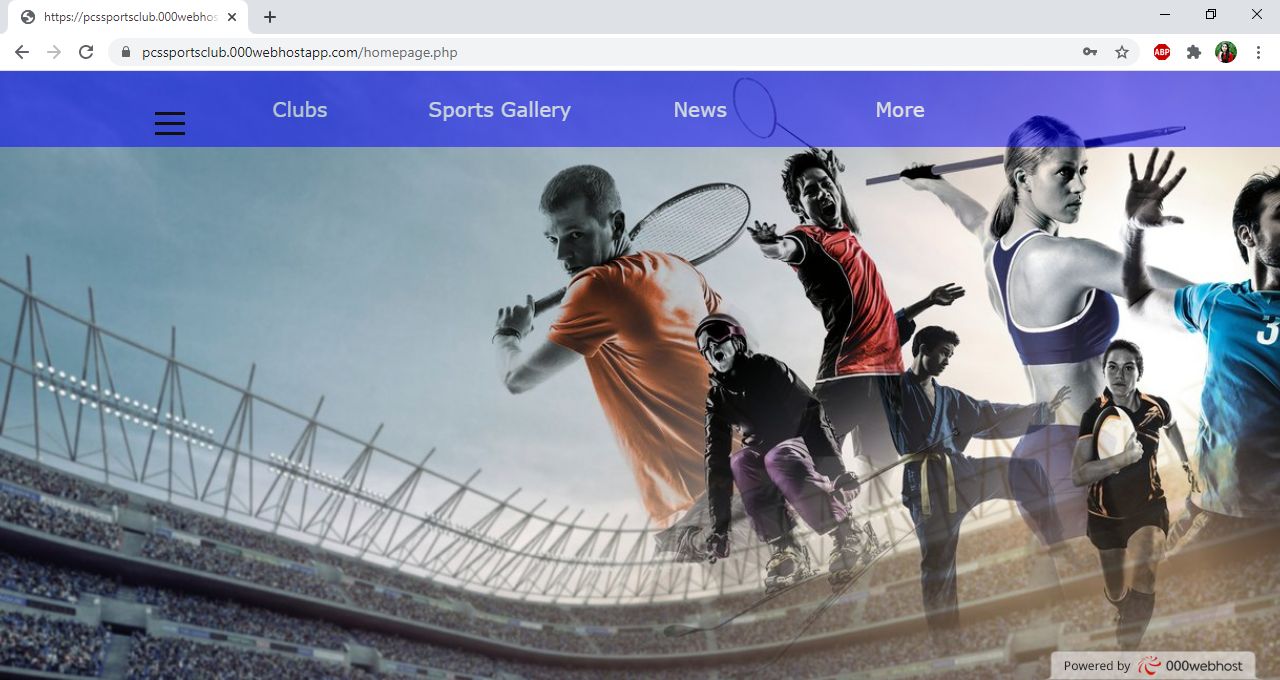This screenshot has height=680, width=1280.
Task: Click the 000webhost logo icon
Action: tap(1149, 665)
